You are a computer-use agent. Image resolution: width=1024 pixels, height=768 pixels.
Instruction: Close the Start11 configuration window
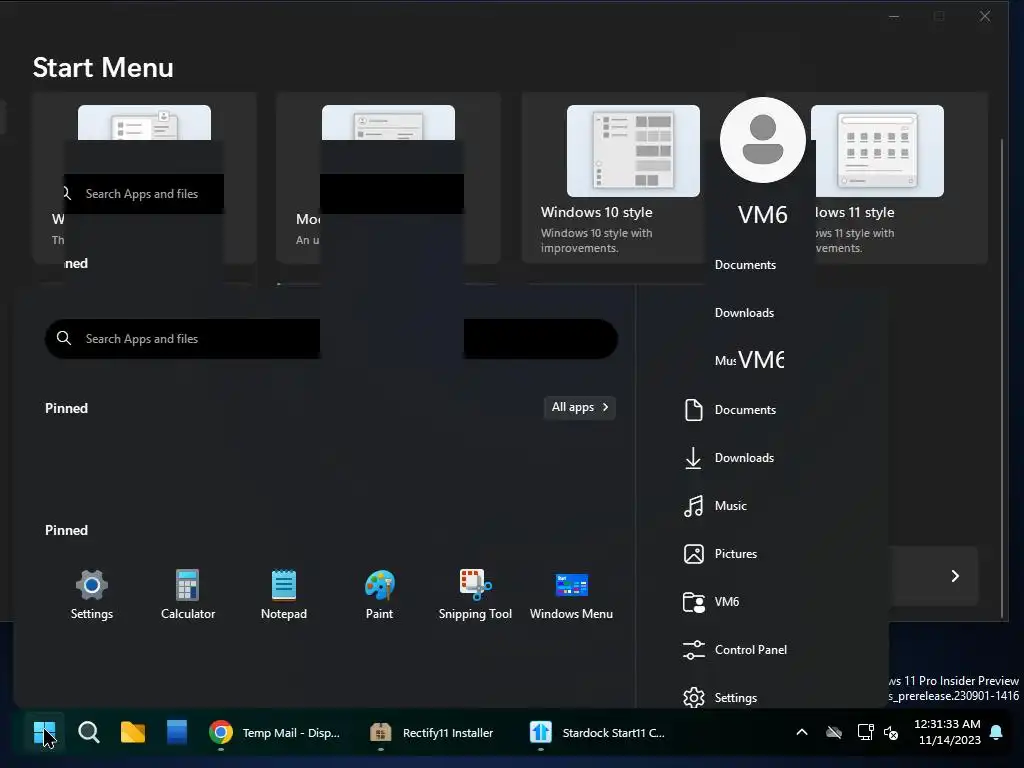(985, 16)
